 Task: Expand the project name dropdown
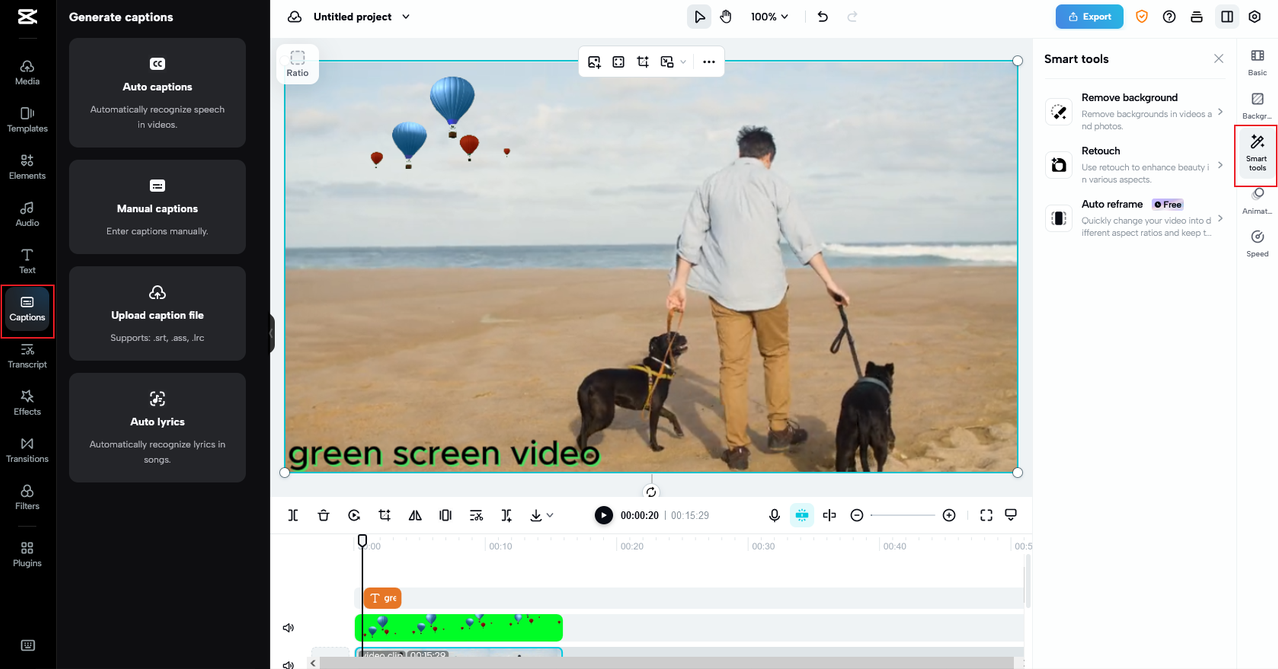point(405,17)
